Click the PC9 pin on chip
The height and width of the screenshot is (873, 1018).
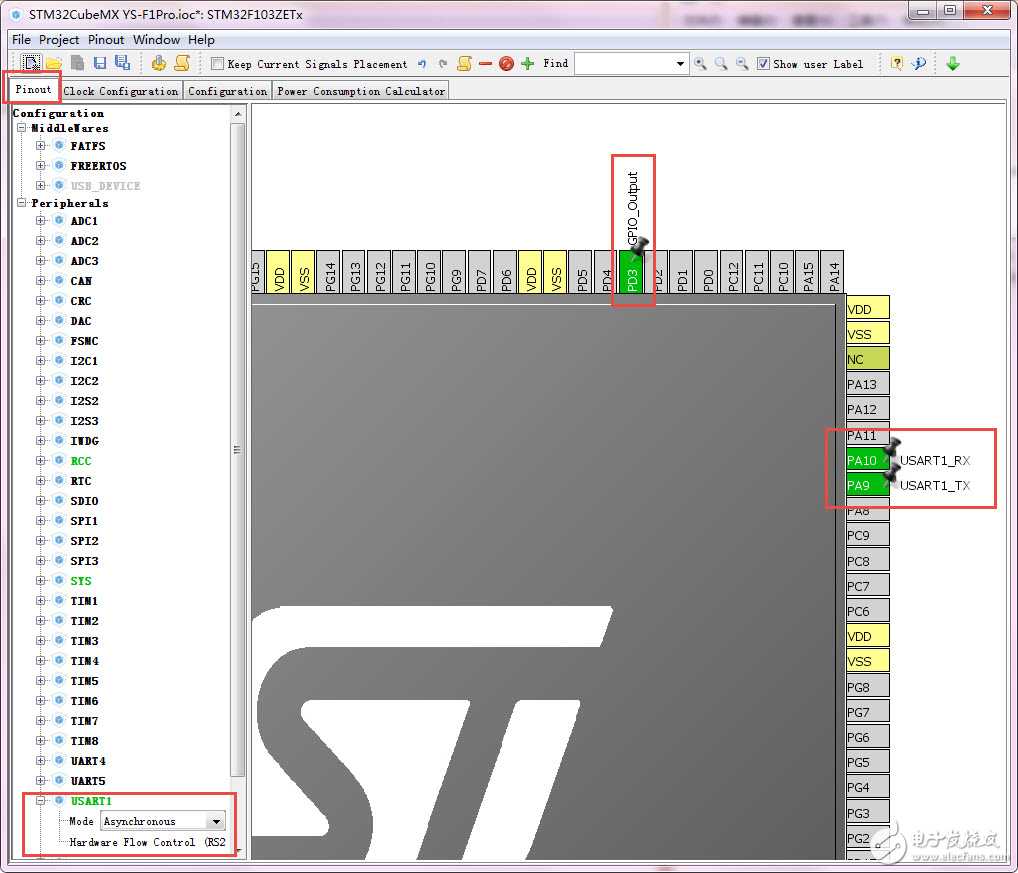pos(867,535)
